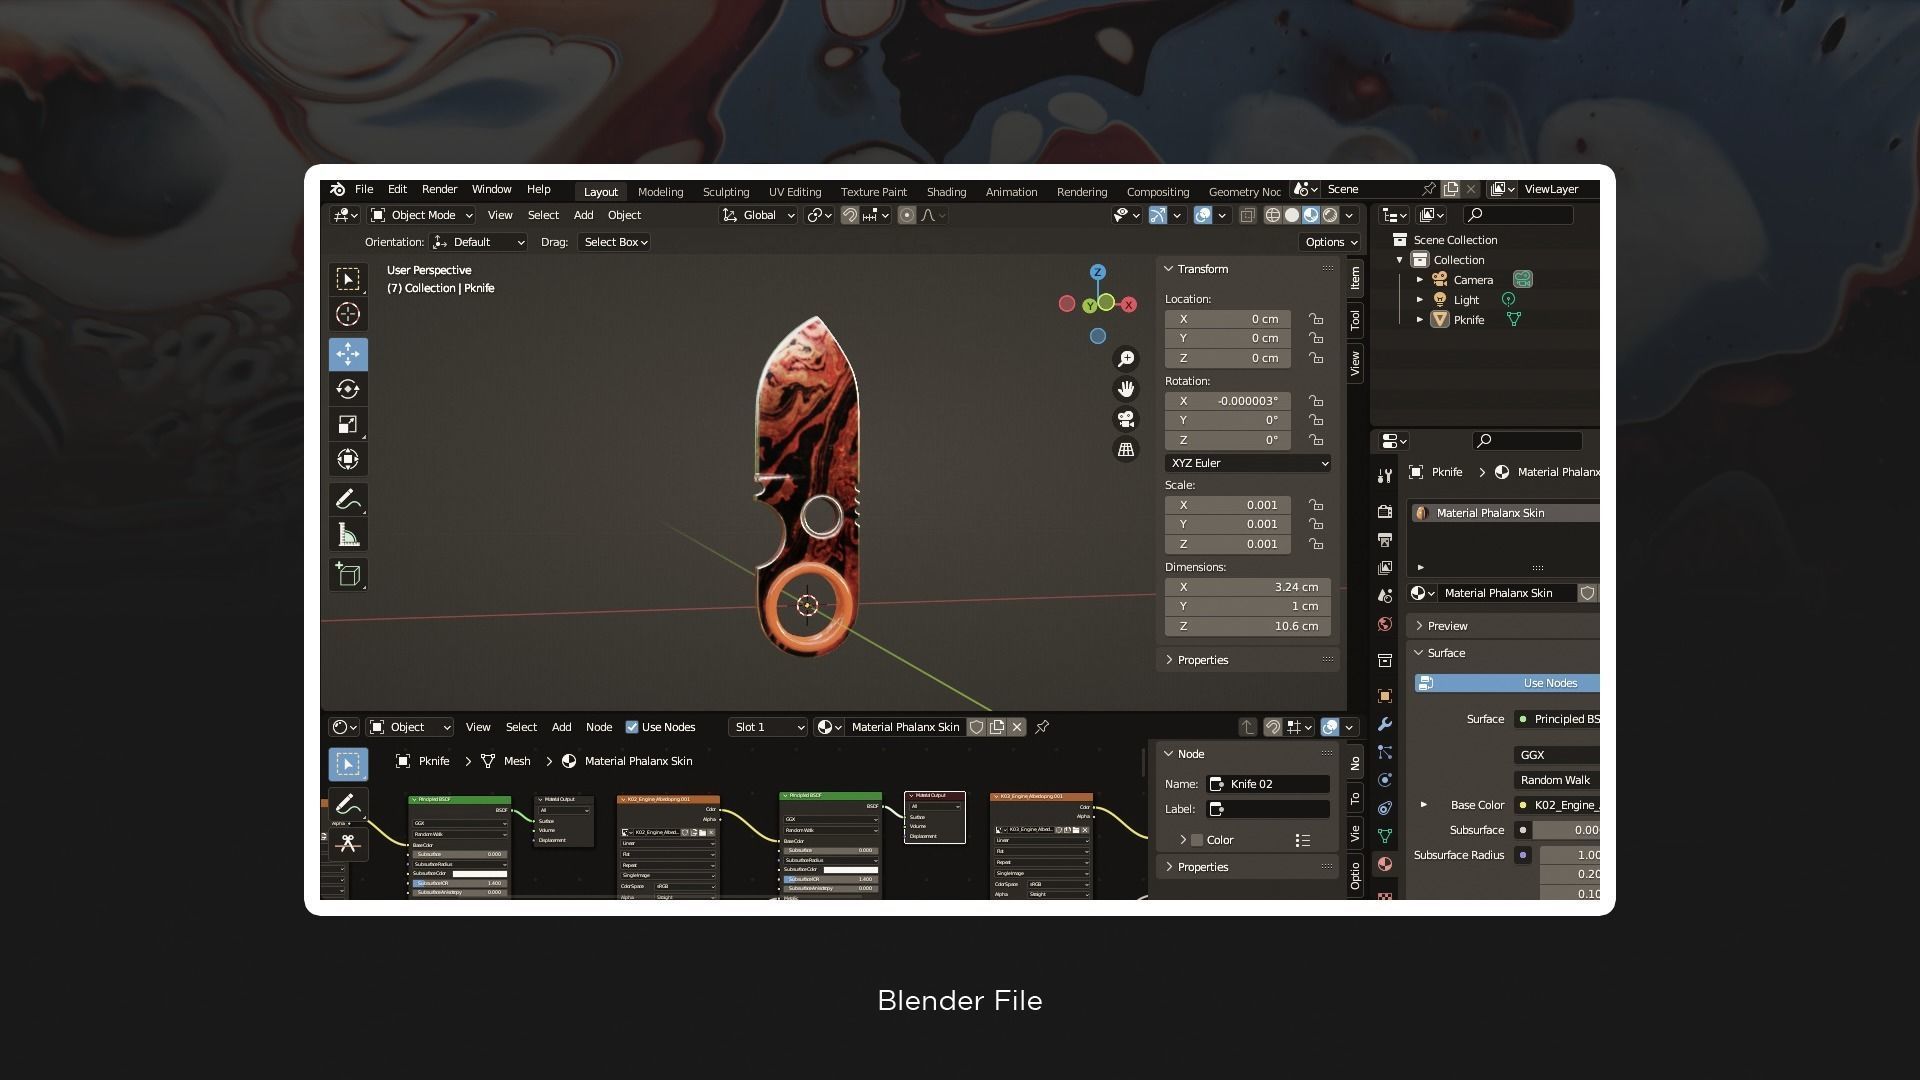Screen dimensions: 1920x1080
Task: Click the blue Z axis on navigation gizmo
Action: 1098,272
